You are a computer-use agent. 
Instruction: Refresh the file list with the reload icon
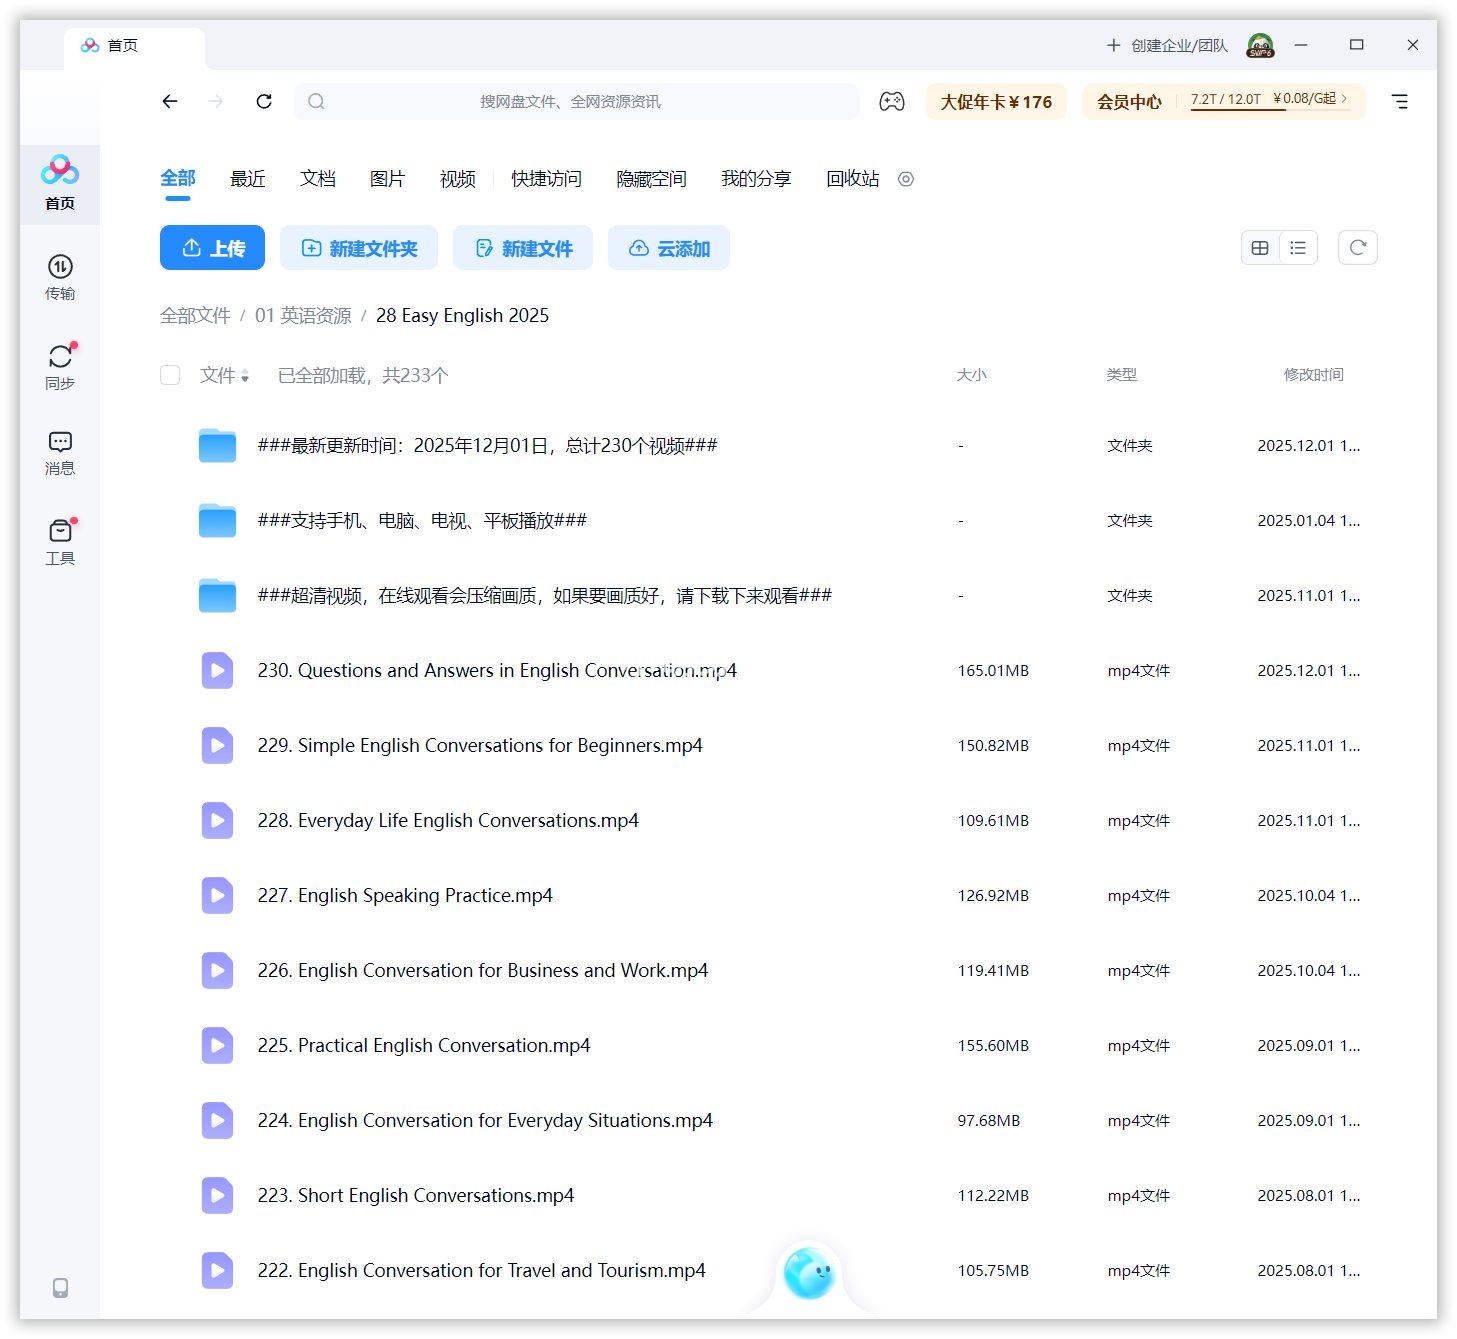pyautogui.click(x=1357, y=248)
